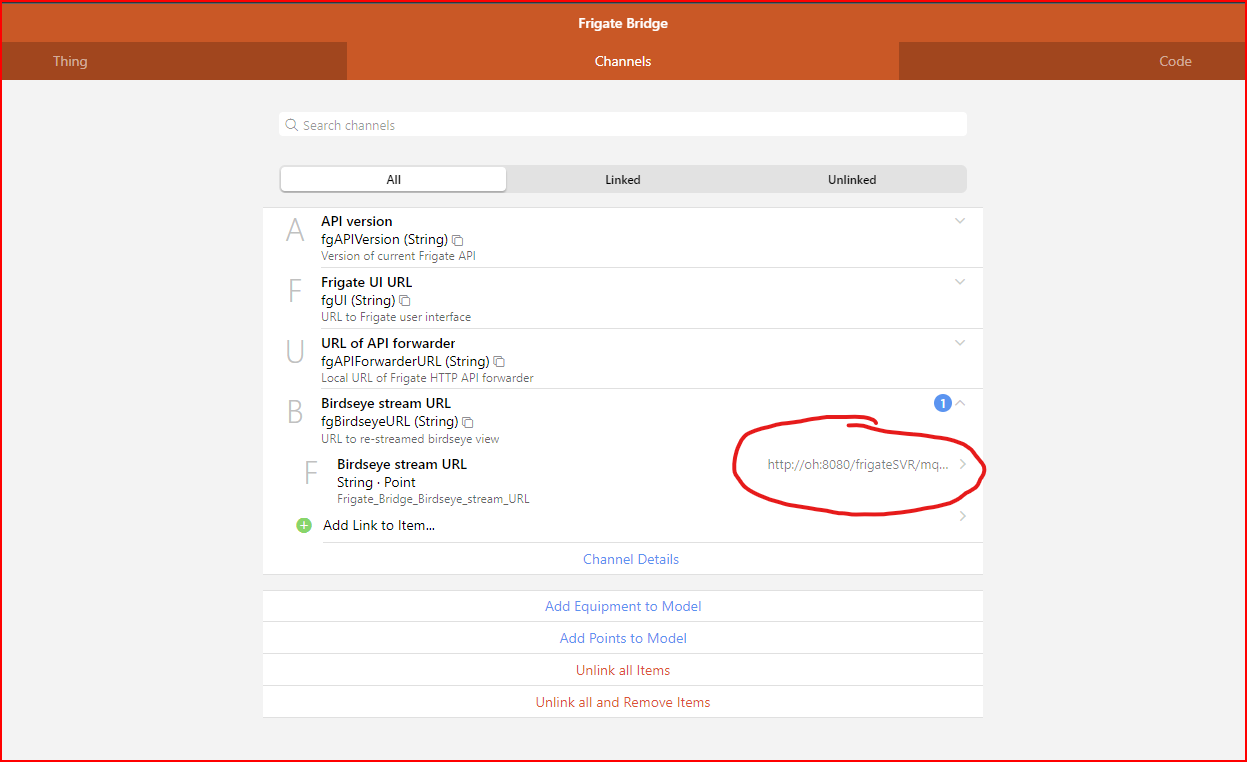Image resolution: width=1247 pixels, height=762 pixels.
Task: Copy fgUI channel ID icon
Action: click(x=405, y=301)
